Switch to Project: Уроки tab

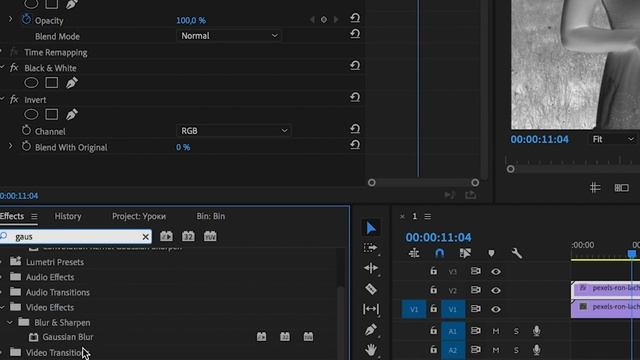139,216
